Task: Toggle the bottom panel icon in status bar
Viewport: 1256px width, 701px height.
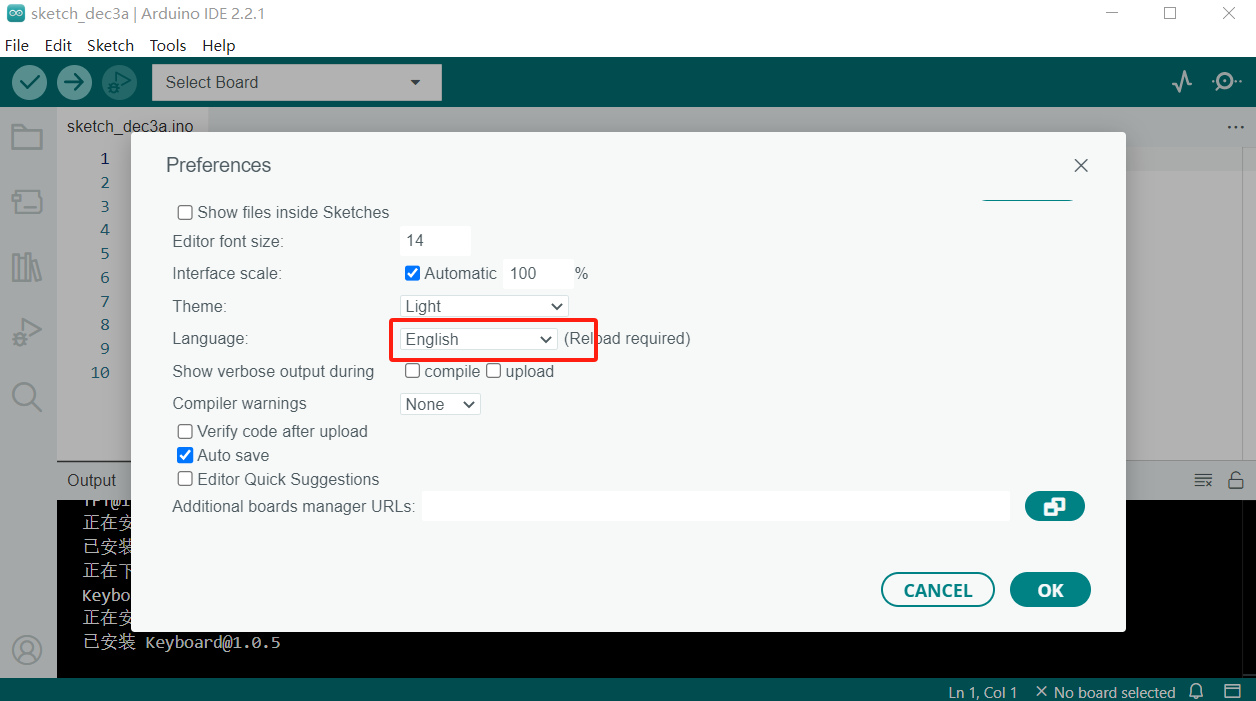Action: click(x=1231, y=691)
